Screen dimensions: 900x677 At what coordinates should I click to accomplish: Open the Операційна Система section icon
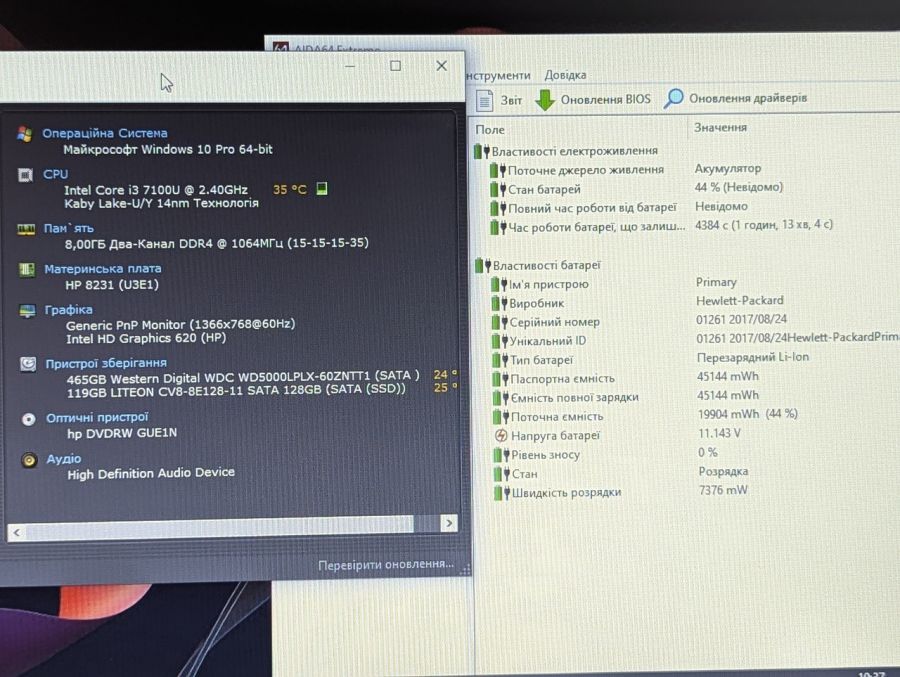tap(25, 134)
